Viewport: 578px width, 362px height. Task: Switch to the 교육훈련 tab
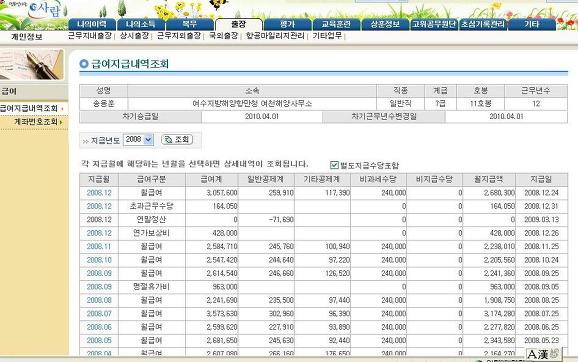tap(336, 24)
